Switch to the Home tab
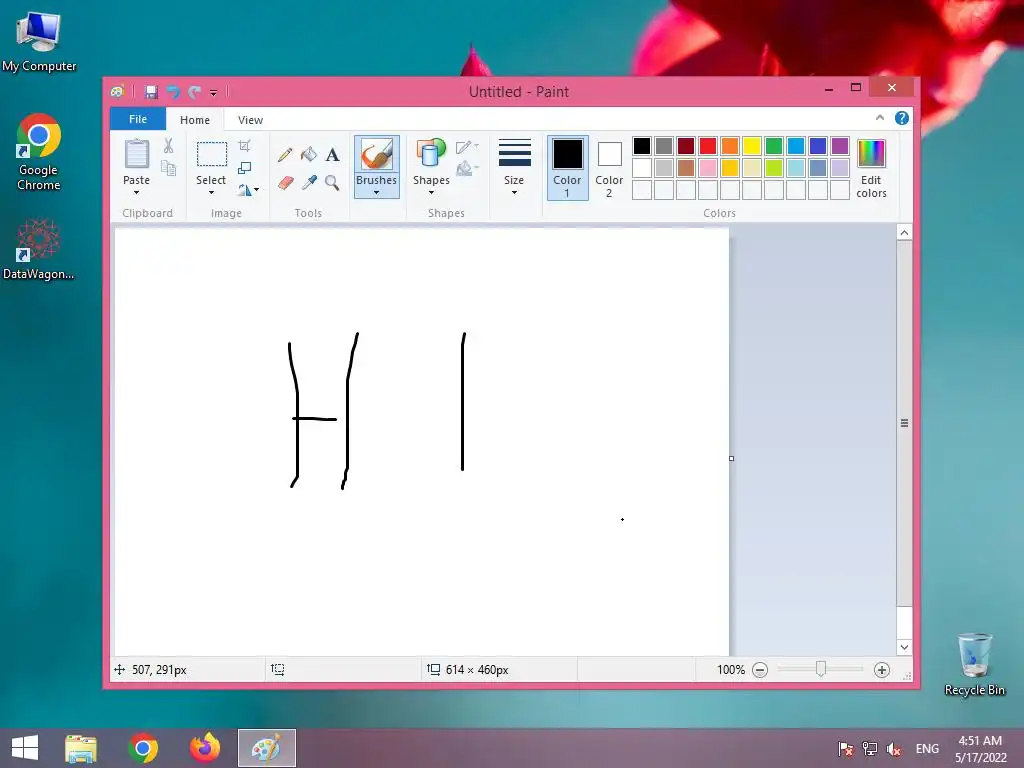The image size is (1024, 768). click(x=195, y=120)
